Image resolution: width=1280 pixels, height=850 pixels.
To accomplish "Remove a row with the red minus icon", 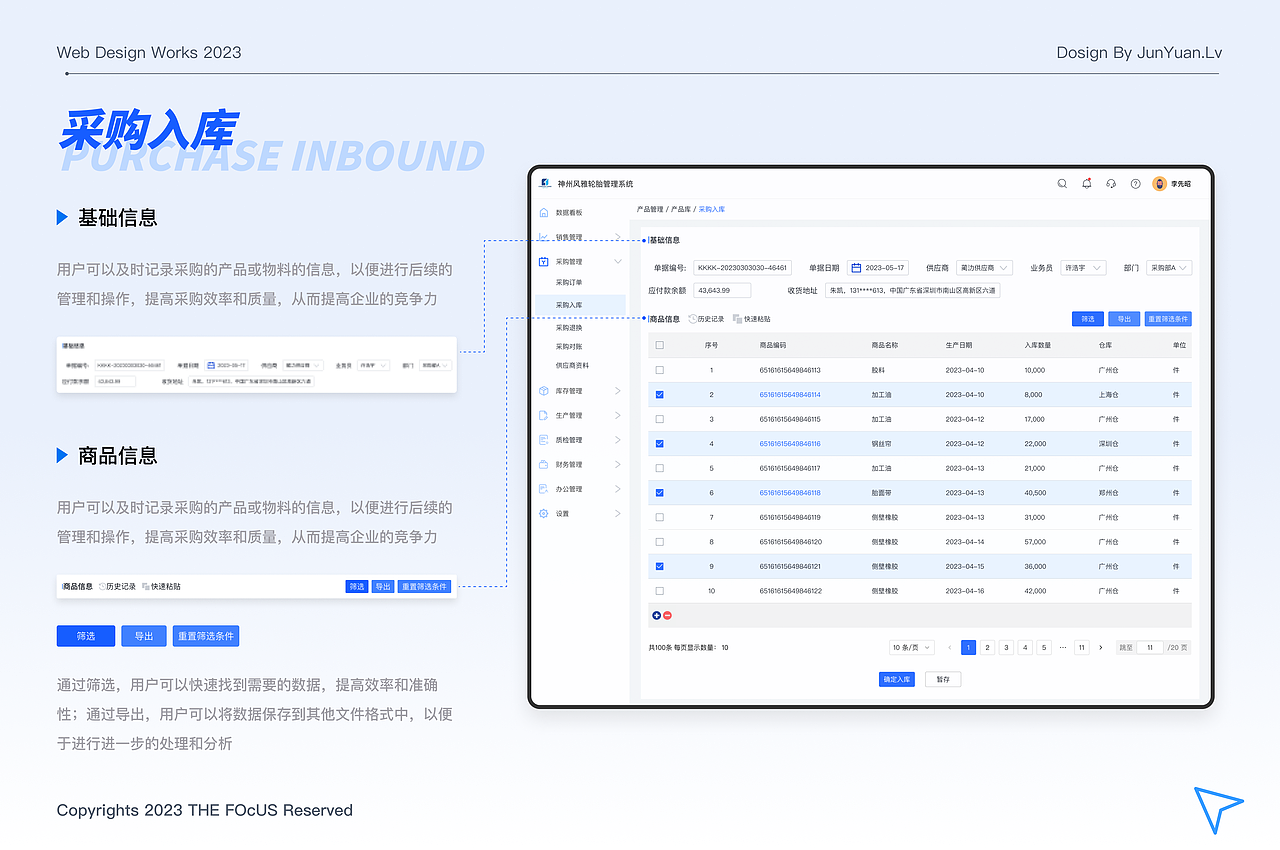I will click(x=667, y=615).
